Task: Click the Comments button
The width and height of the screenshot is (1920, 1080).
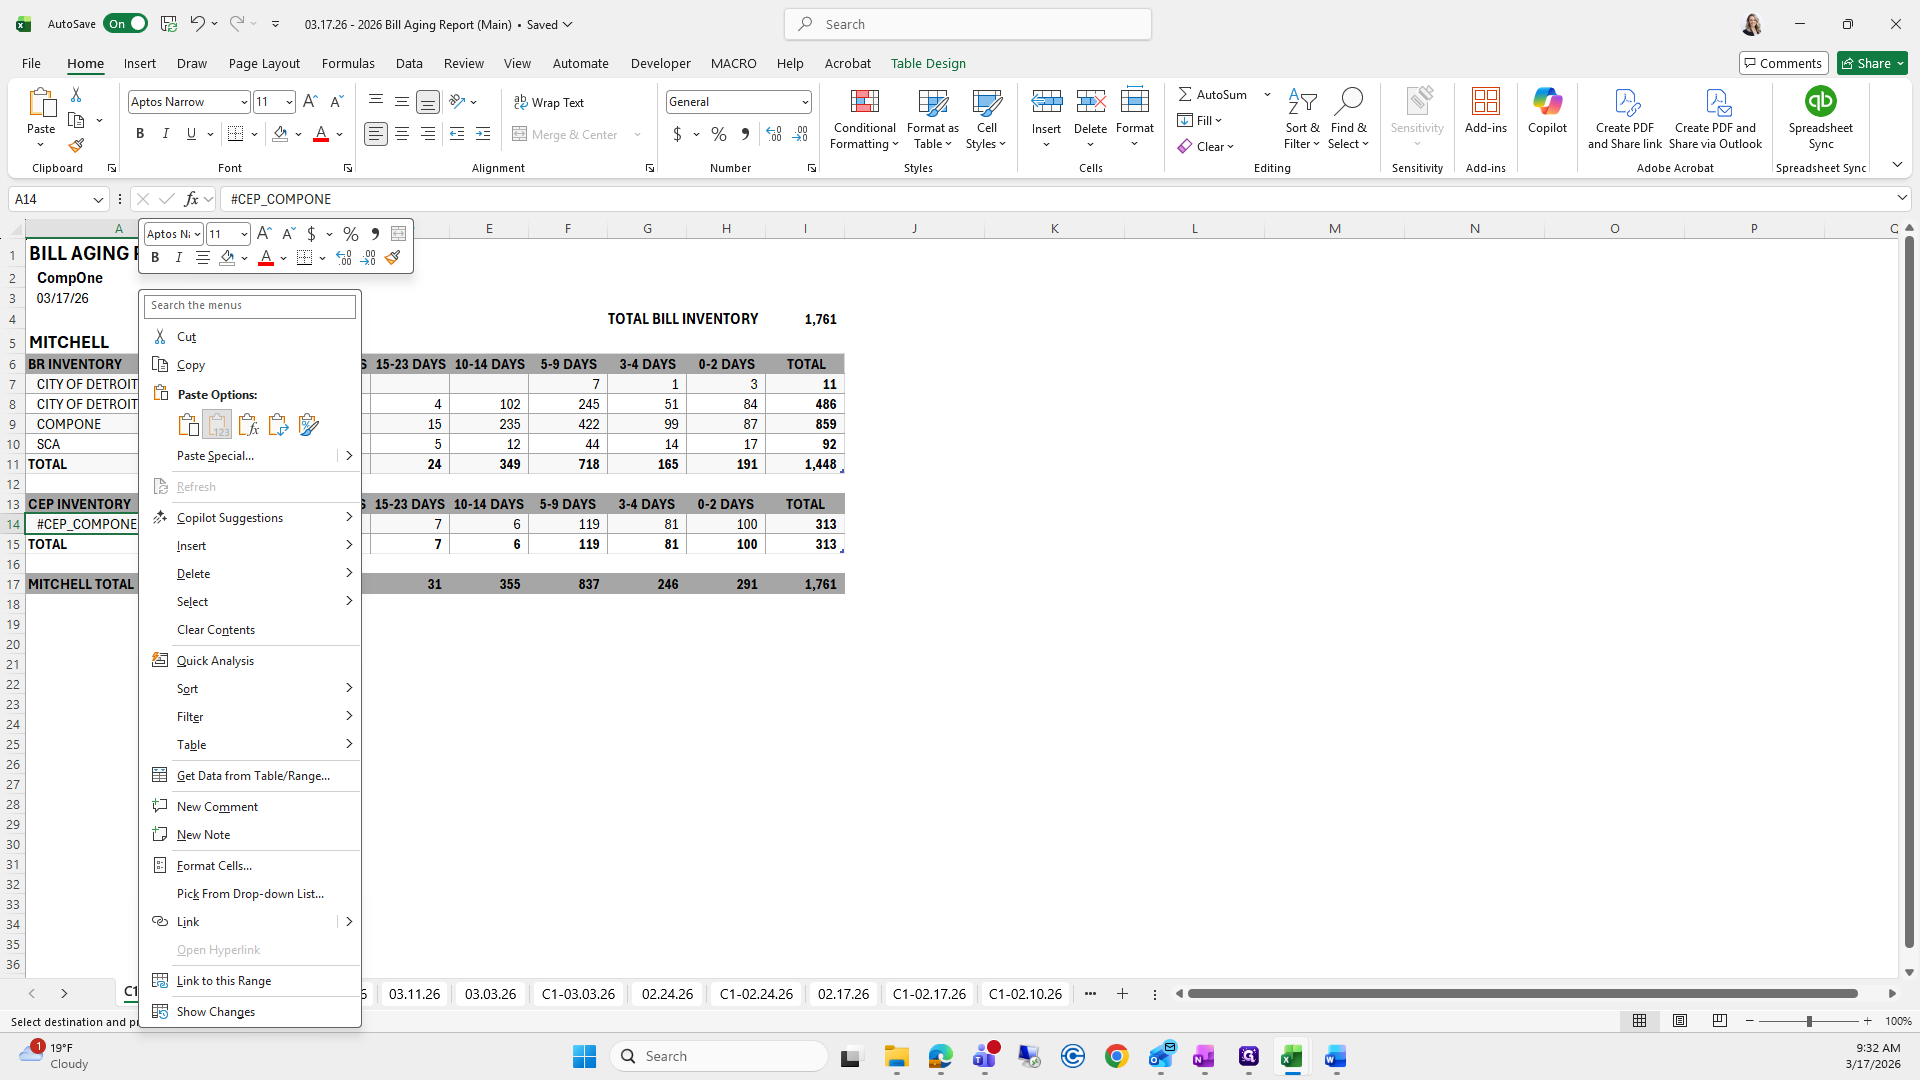Action: 1783,63
